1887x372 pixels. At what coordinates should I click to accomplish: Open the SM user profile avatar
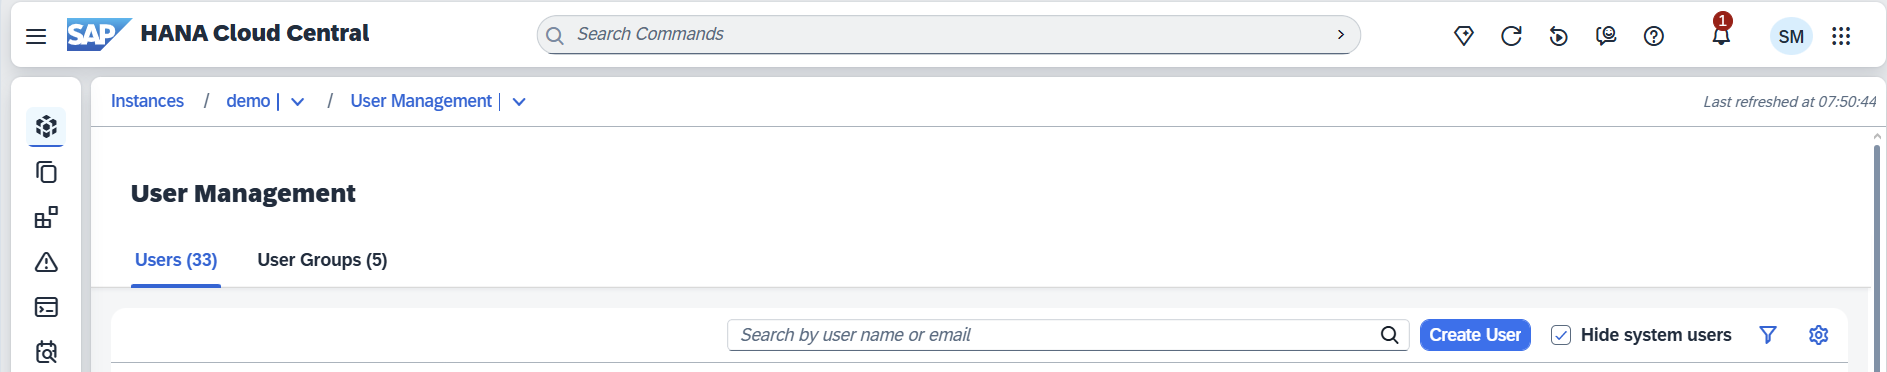(x=1791, y=37)
